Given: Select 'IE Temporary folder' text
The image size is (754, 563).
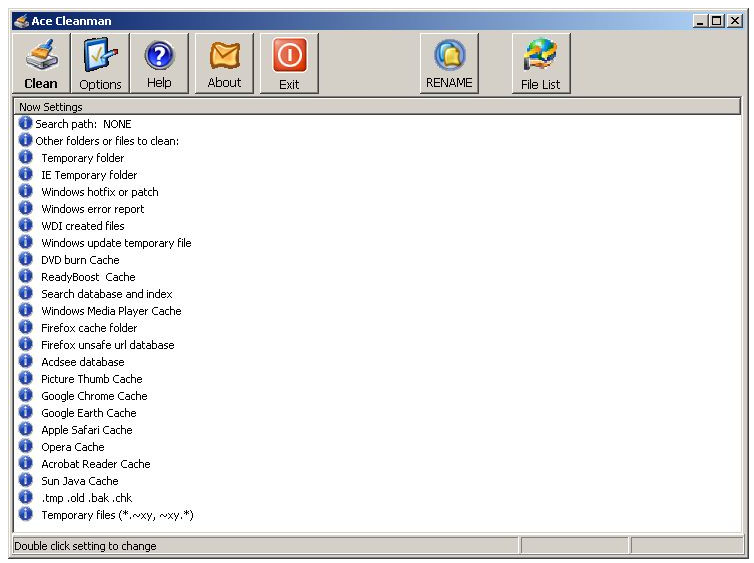Looking at the screenshot, I should 89,175.
